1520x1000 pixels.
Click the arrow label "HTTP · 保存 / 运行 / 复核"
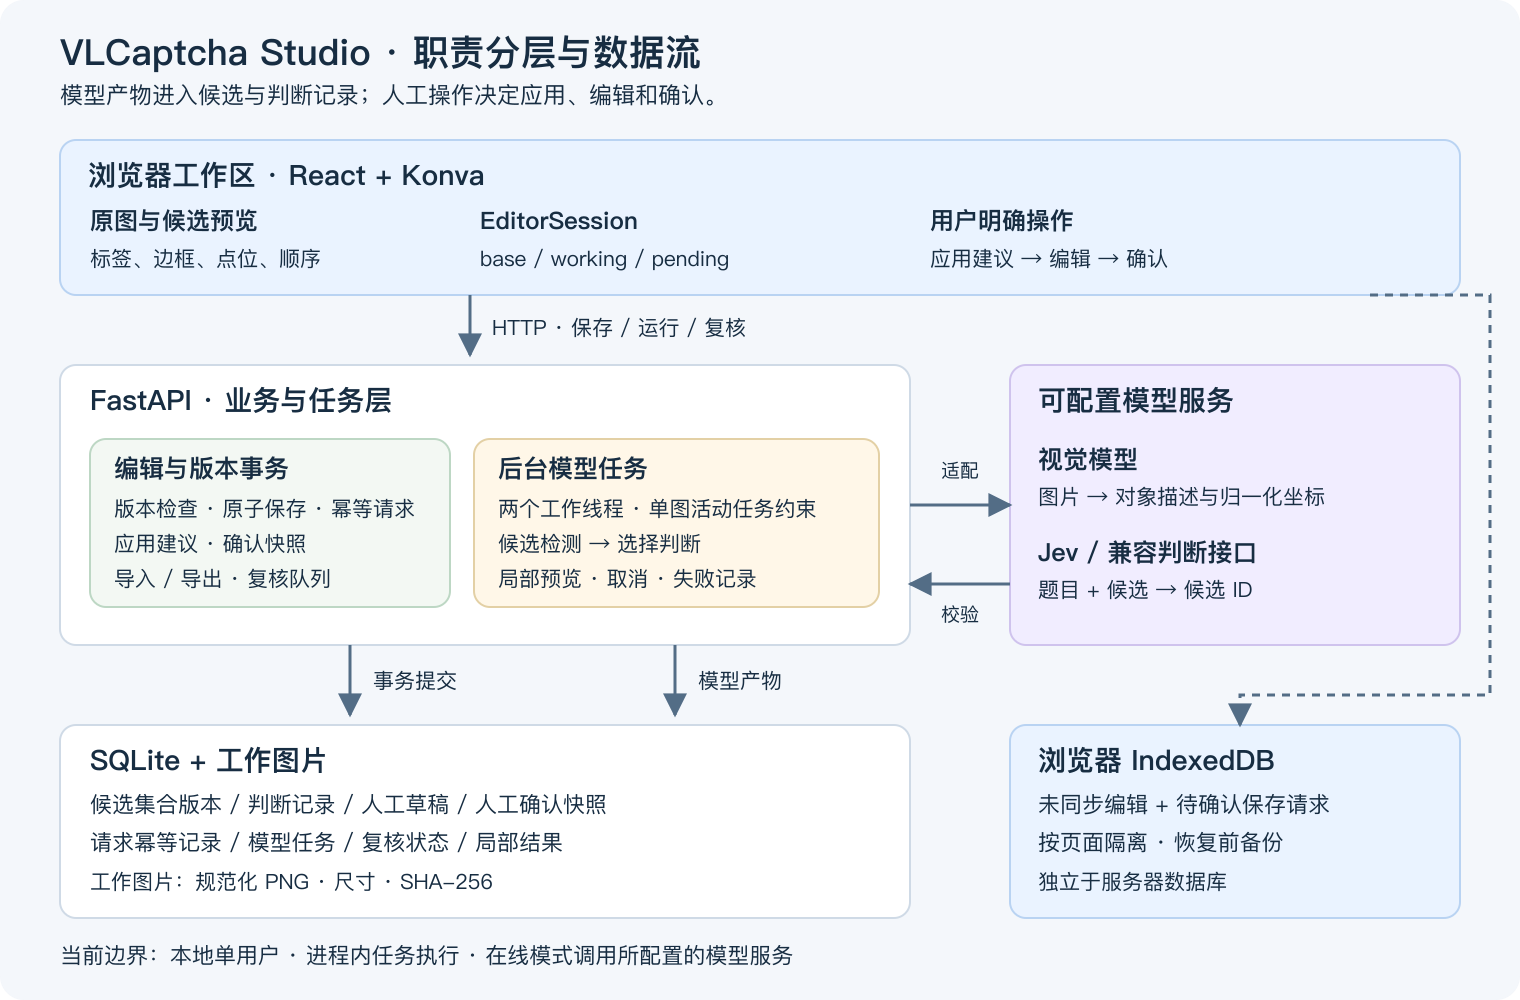pos(618,328)
